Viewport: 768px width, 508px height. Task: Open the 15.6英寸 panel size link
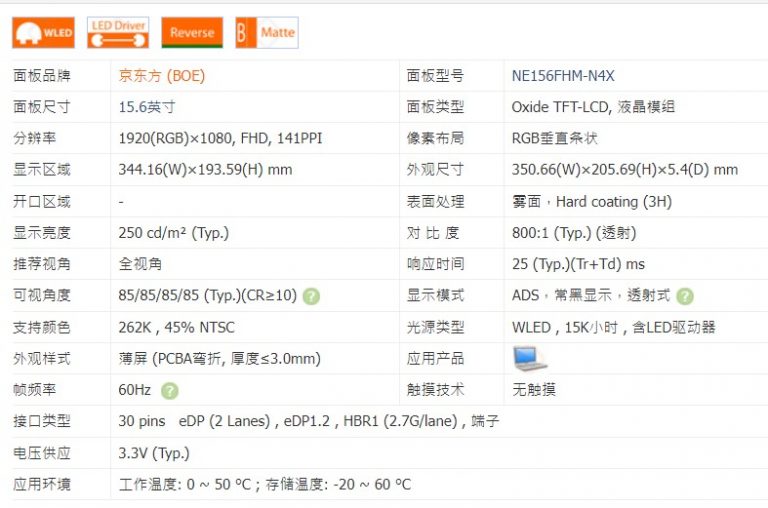(146, 107)
